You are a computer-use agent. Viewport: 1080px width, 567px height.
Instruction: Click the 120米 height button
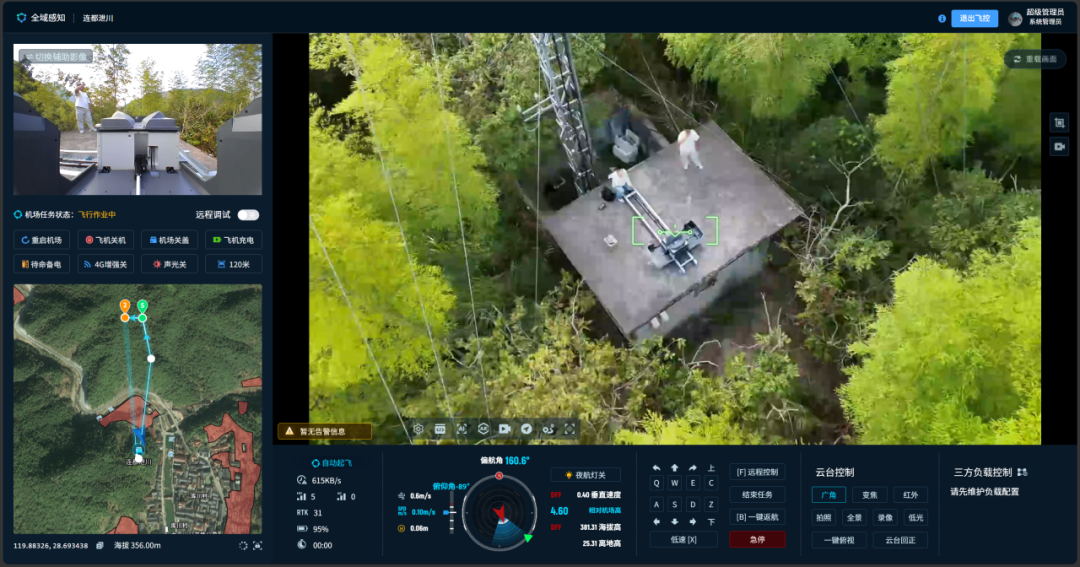tap(233, 264)
